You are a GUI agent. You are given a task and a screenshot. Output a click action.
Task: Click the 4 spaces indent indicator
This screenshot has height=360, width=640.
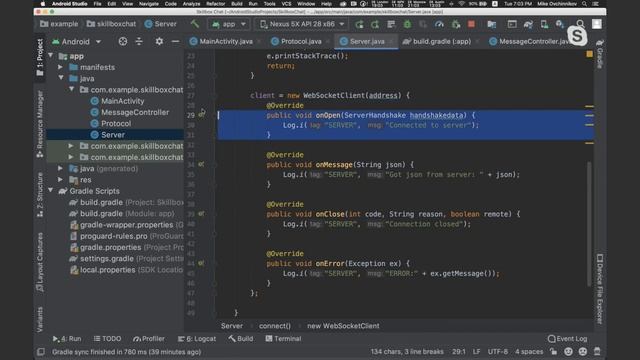529,351
